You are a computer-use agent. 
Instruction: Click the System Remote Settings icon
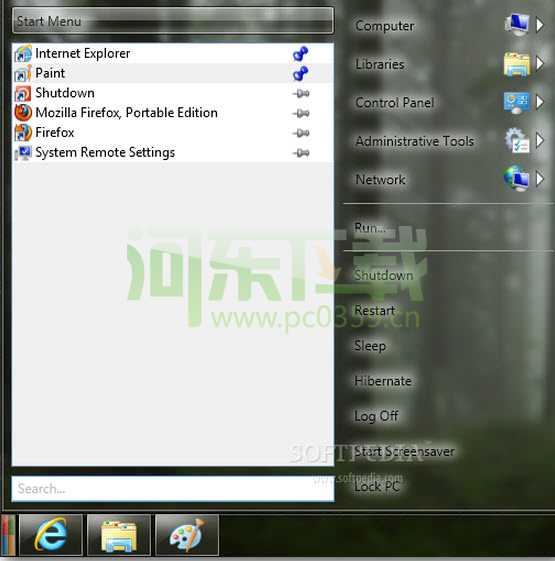pos(23,153)
